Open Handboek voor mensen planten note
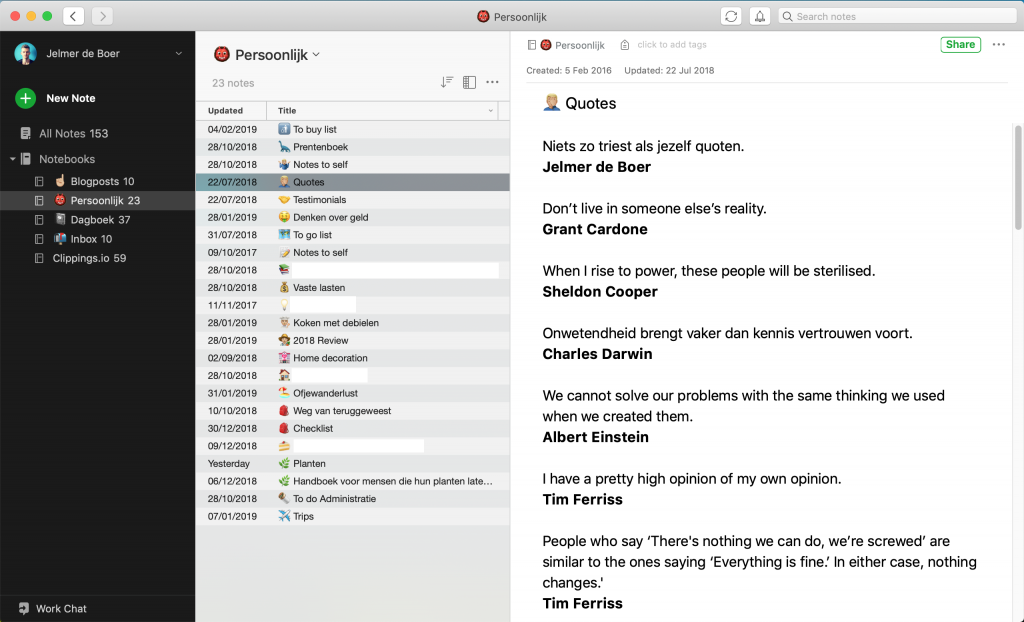 coord(353,482)
